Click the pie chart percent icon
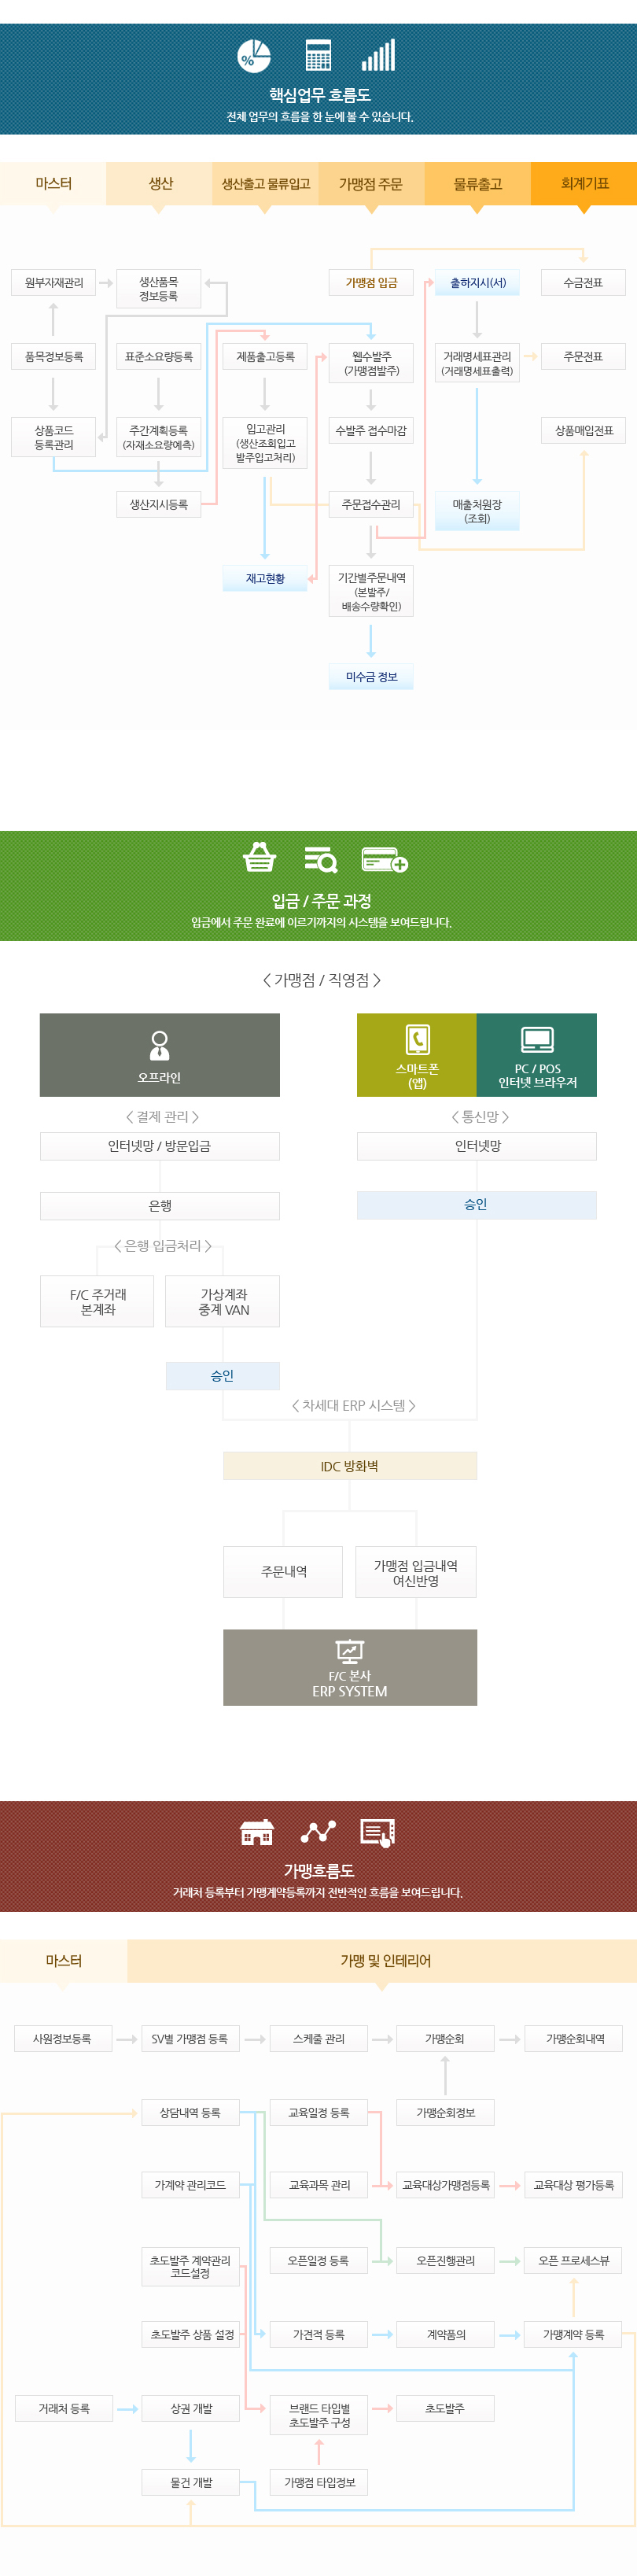 (x=253, y=56)
